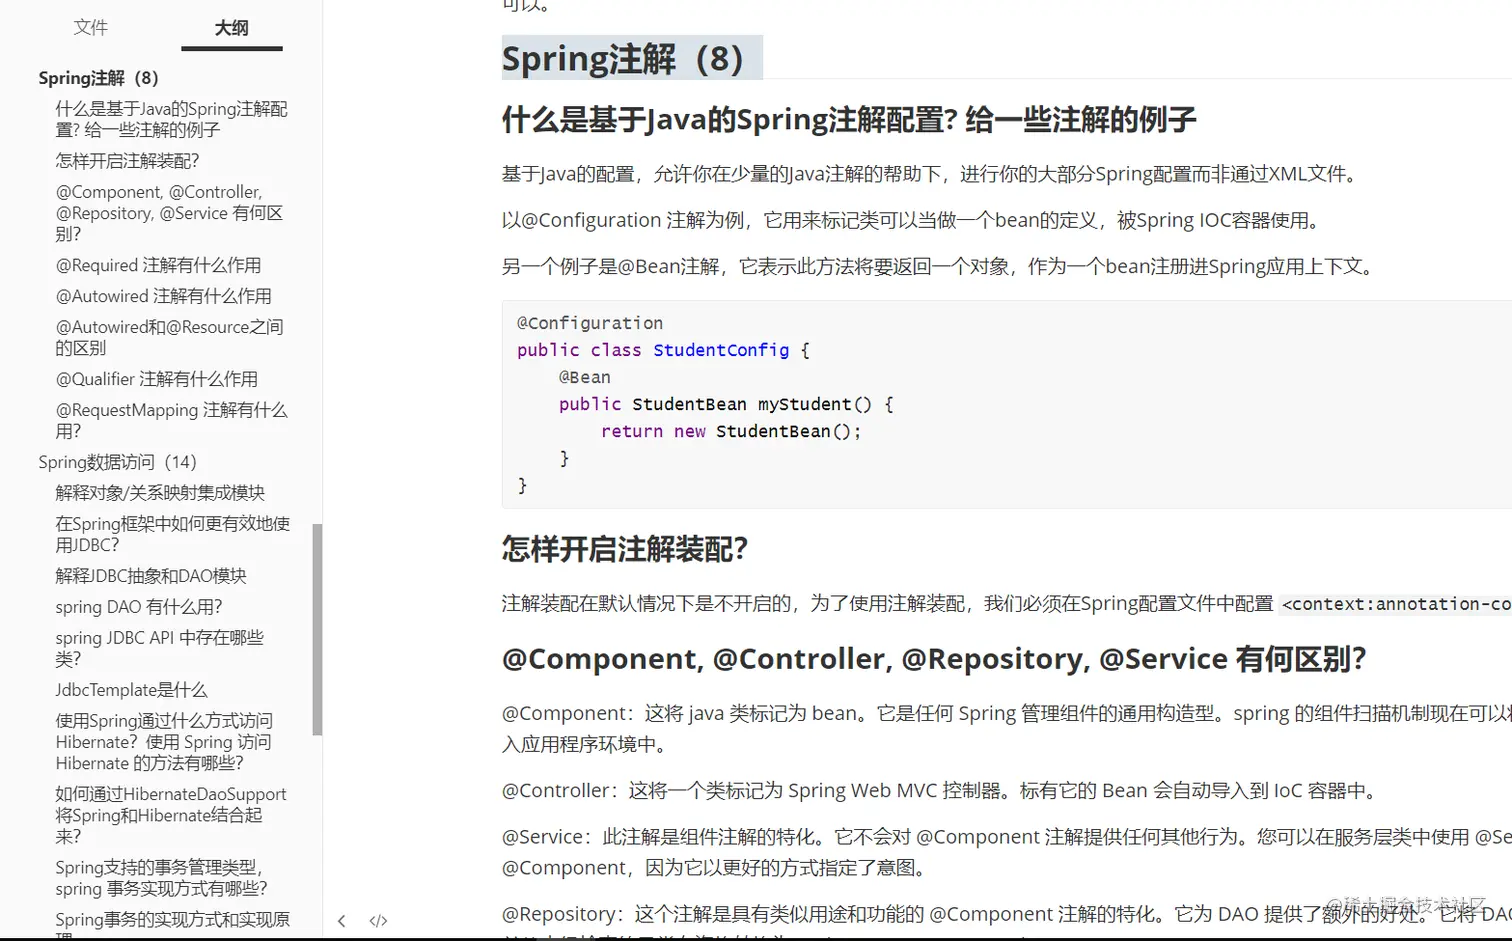Switch to the 文件 tab
Viewport: 1512px width, 941px height.
click(90, 28)
